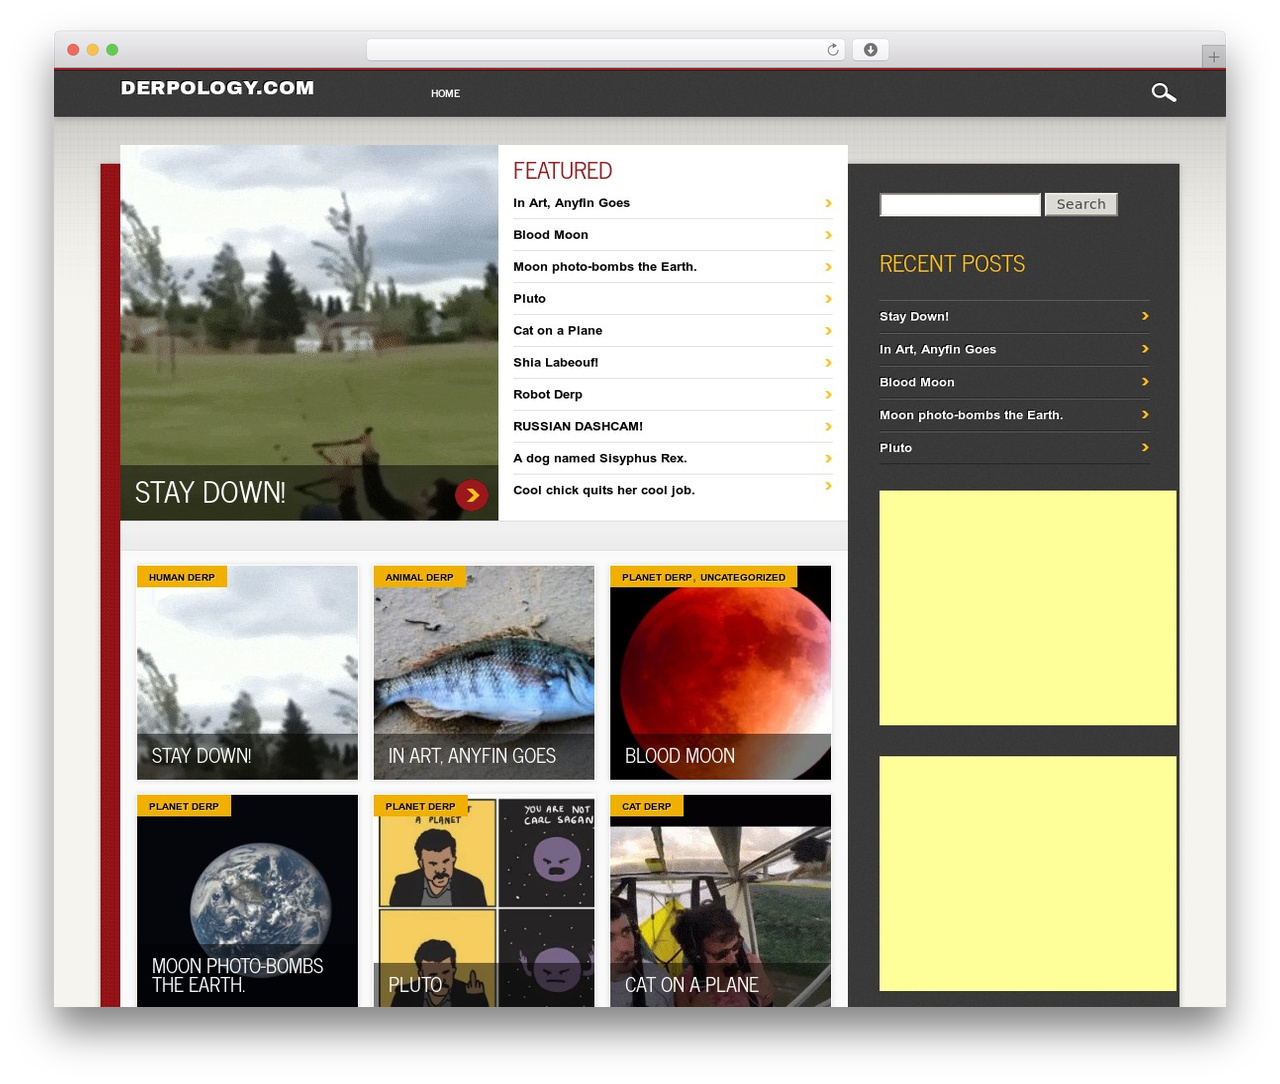This screenshot has width=1280, height=1084.
Task: Open featured link A dog named Sisyphus Rex
Action: 599,459
